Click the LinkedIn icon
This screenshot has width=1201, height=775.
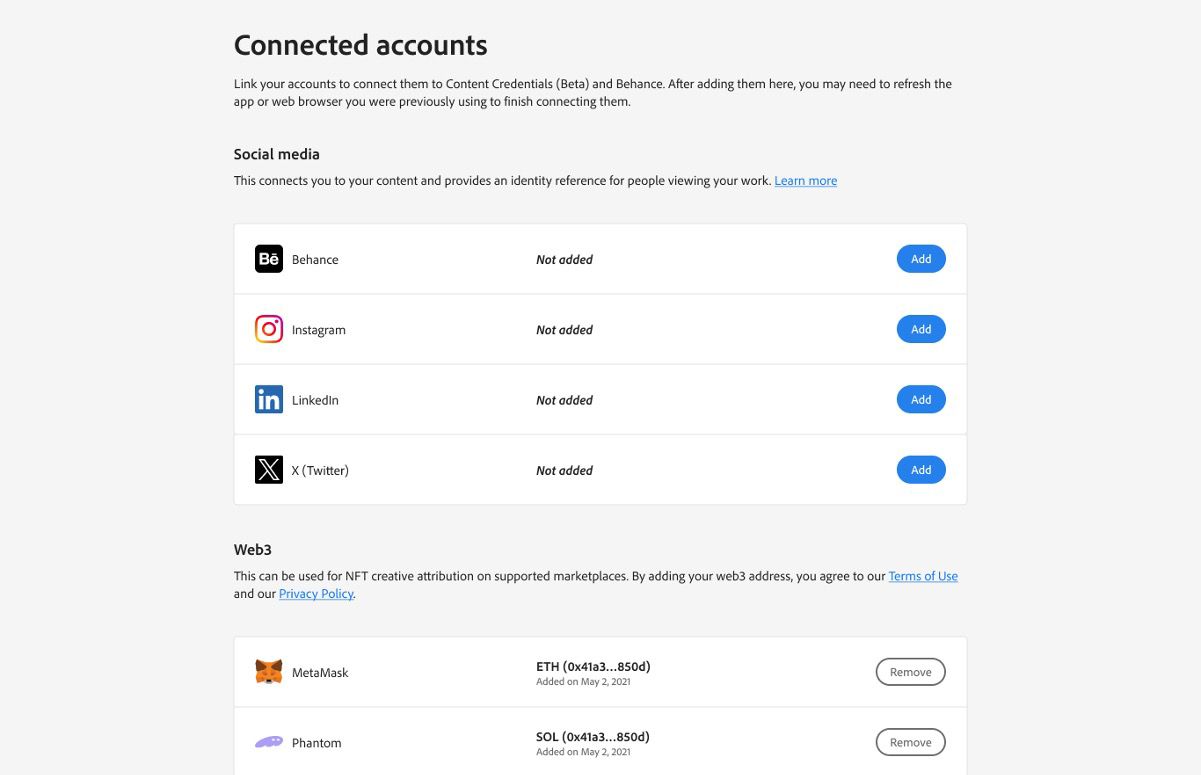[x=268, y=398]
